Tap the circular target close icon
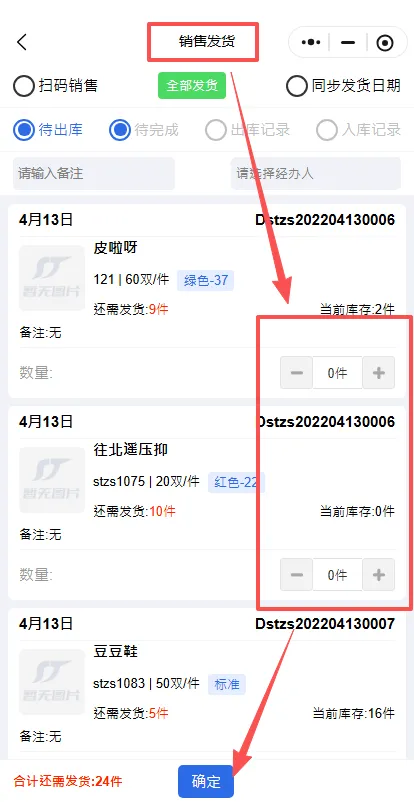The image size is (414, 802). (385, 43)
